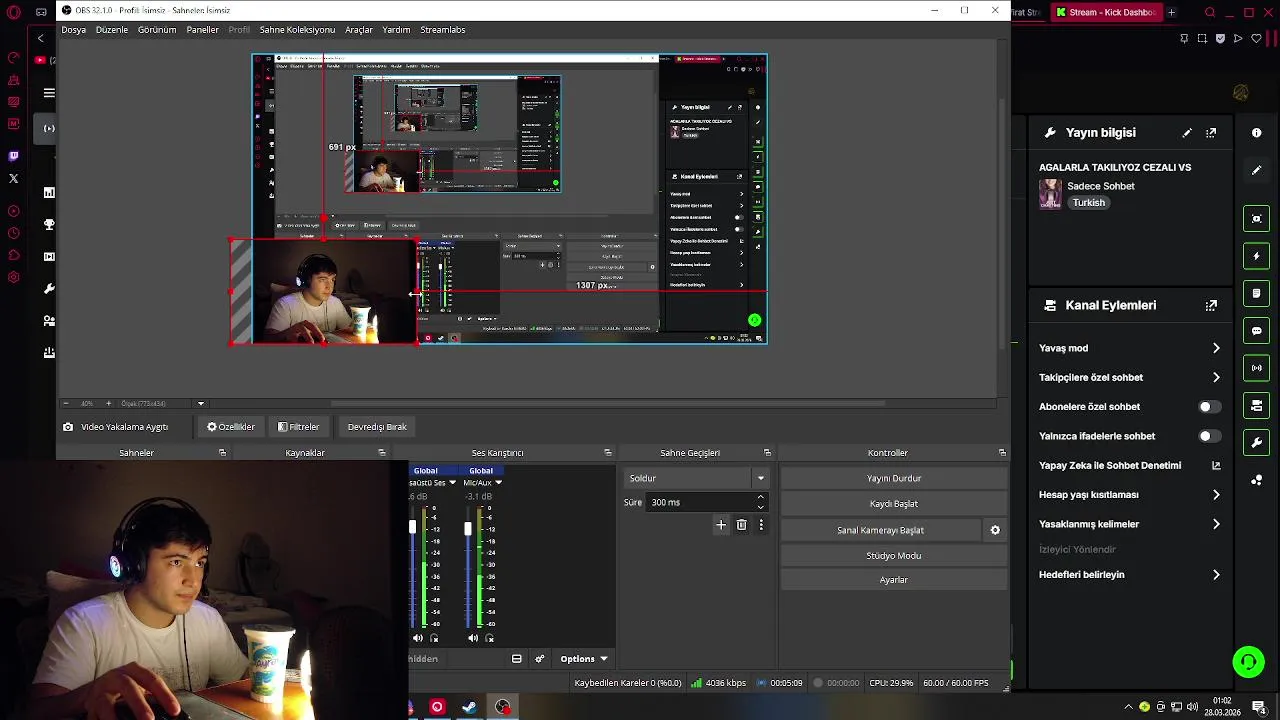Viewport: 1280px width, 720px height.
Task: Click the info icon in Kick sidebar
Action: 1257,132
